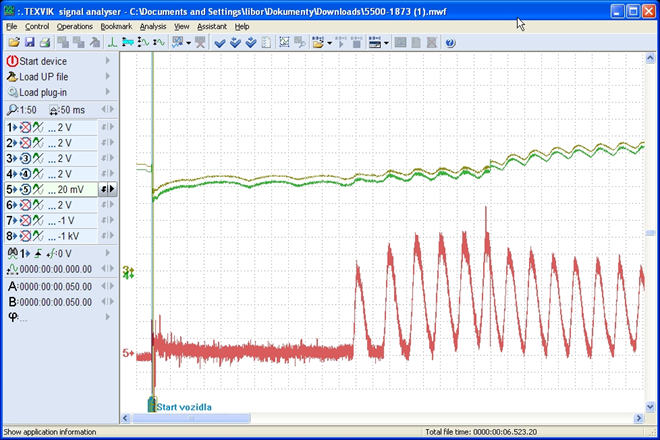
Task: Open the Analysis menu
Action: [x=153, y=27]
